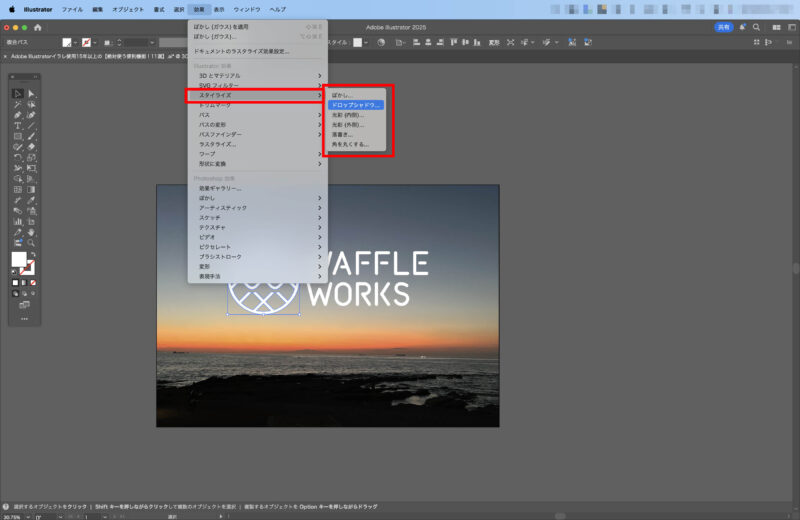Image resolution: width=800 pixels, height=520 pixels.
Task: Click the white fill color swatch
Action: pos(18,259)
